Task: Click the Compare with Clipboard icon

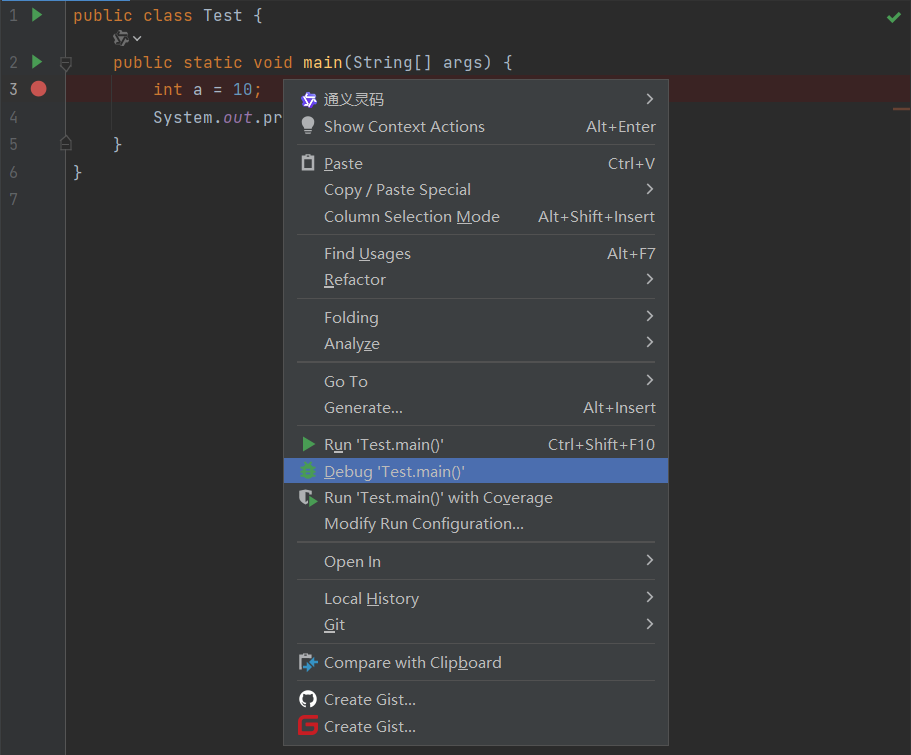Action: tap(308, 662)
